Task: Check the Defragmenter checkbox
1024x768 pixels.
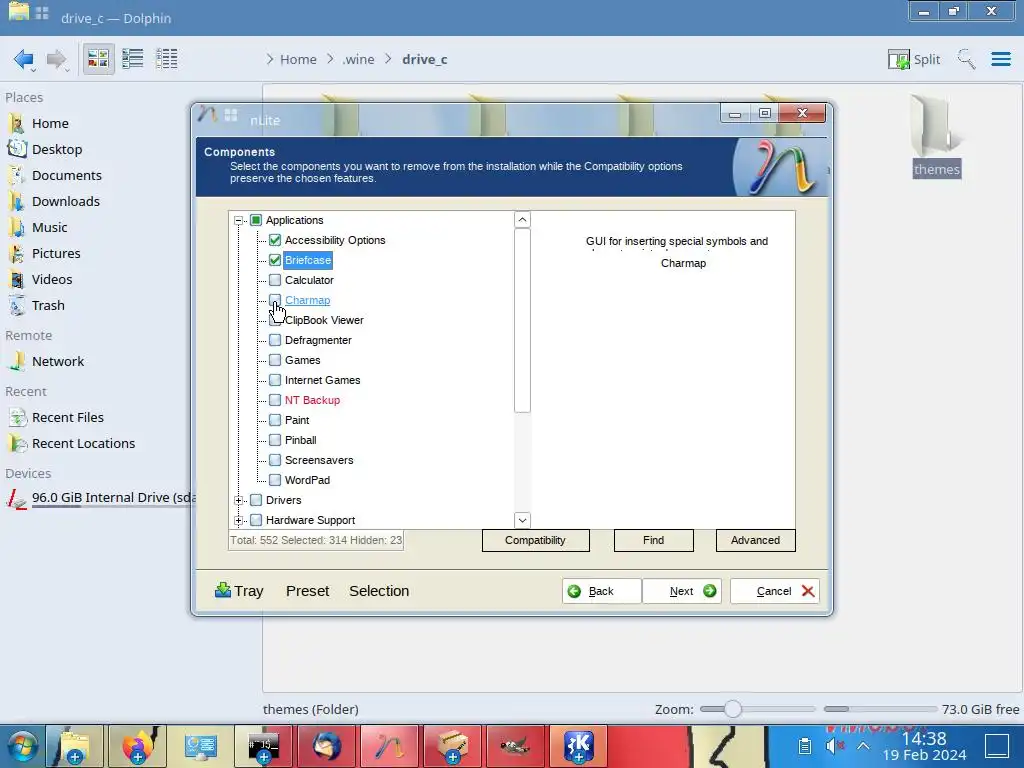Action: point(275,340)
